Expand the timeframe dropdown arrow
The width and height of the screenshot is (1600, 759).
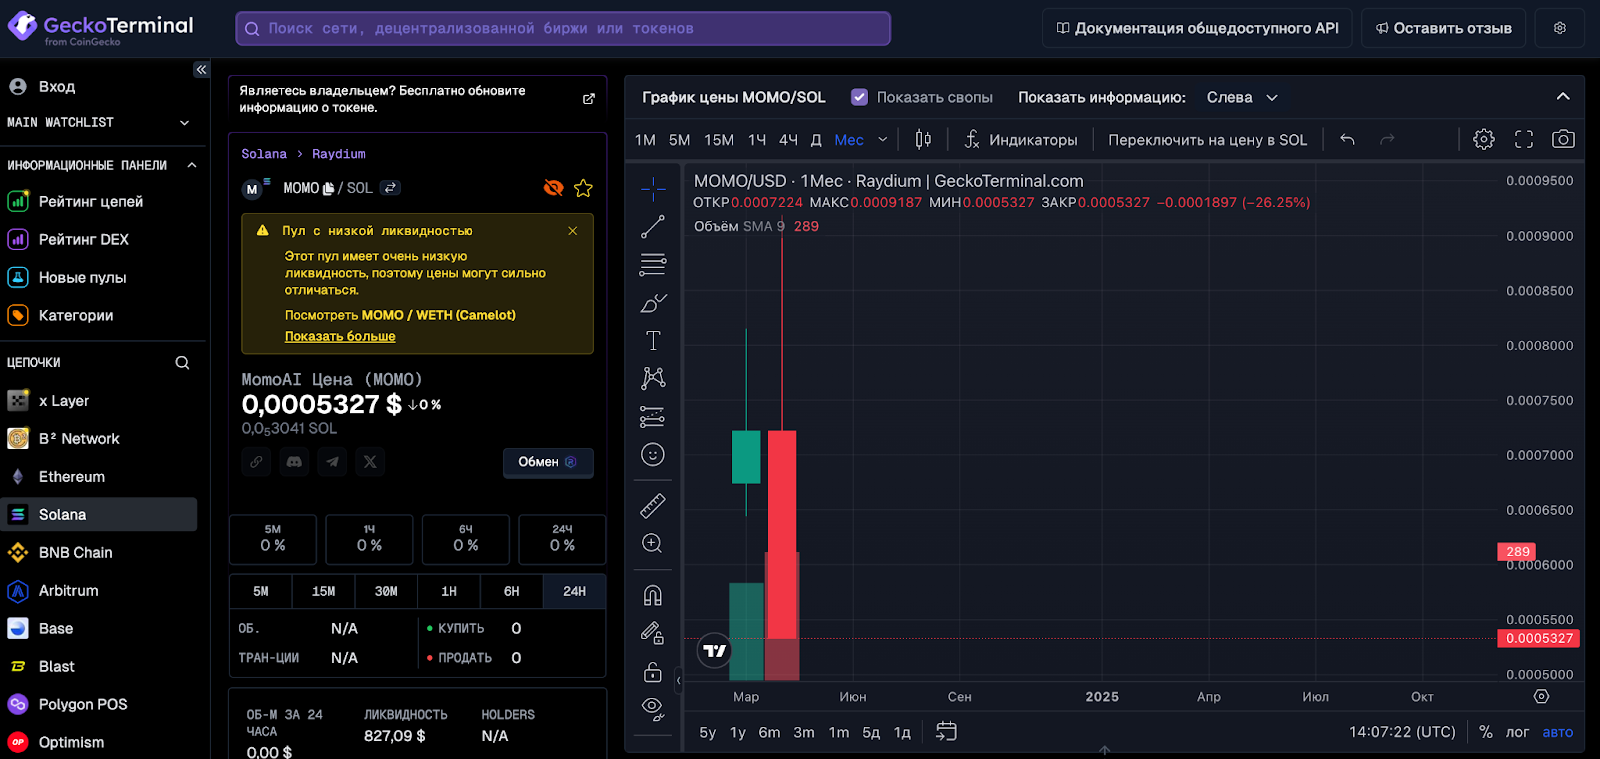point(883,140)
